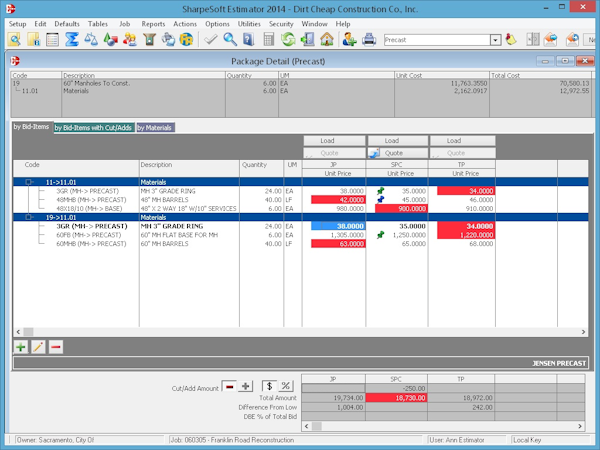
Task: Toggle the percent cut/add mode
Action: click(285, 386)
